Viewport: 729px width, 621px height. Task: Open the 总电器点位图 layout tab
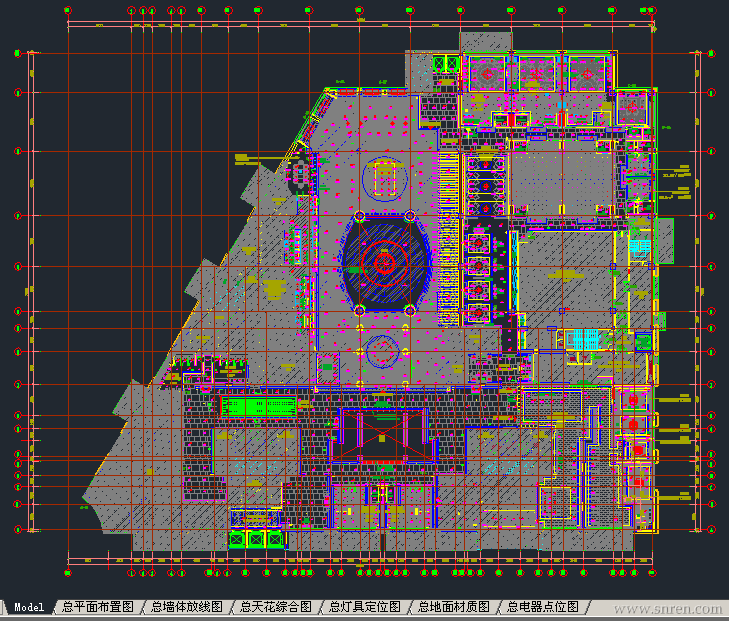[x=543, y=607]
